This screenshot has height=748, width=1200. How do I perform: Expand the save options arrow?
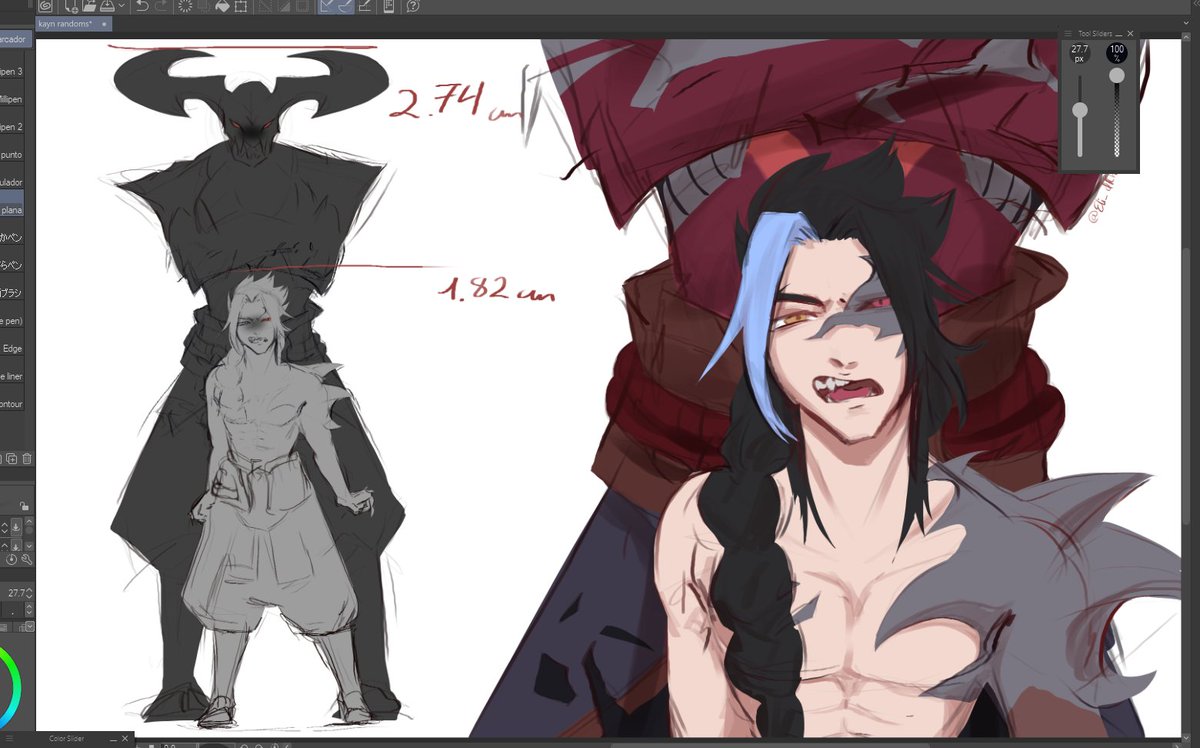pyautogui.click(x=122, y=6)
